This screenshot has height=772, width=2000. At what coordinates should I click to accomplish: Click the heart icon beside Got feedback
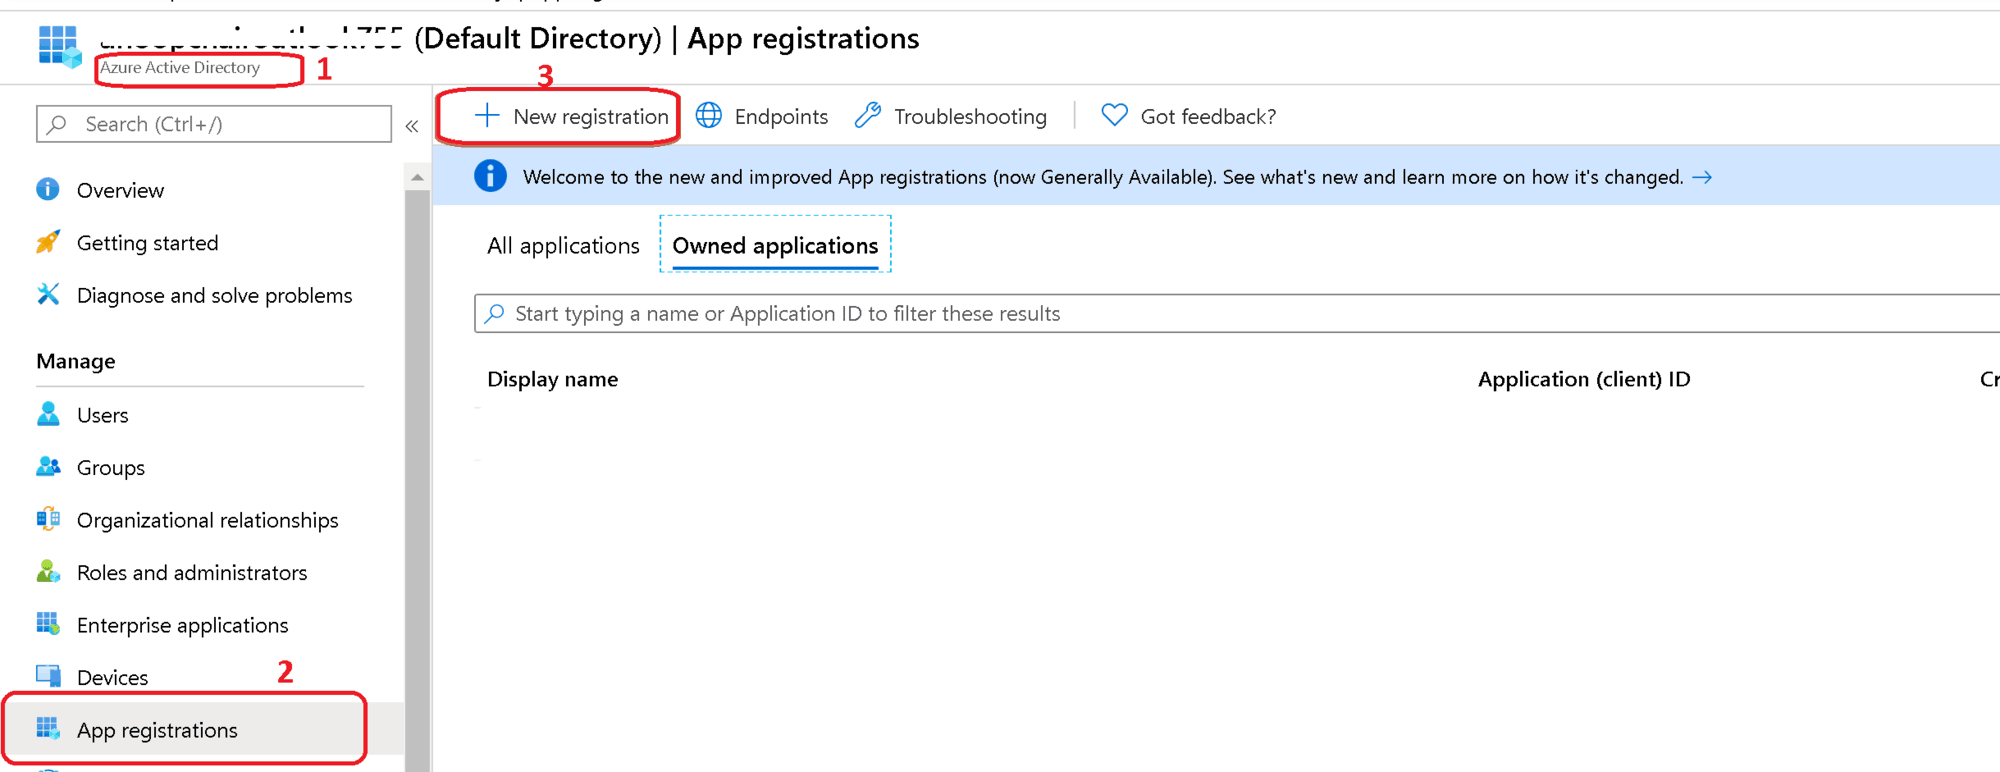coord(1114,115)
